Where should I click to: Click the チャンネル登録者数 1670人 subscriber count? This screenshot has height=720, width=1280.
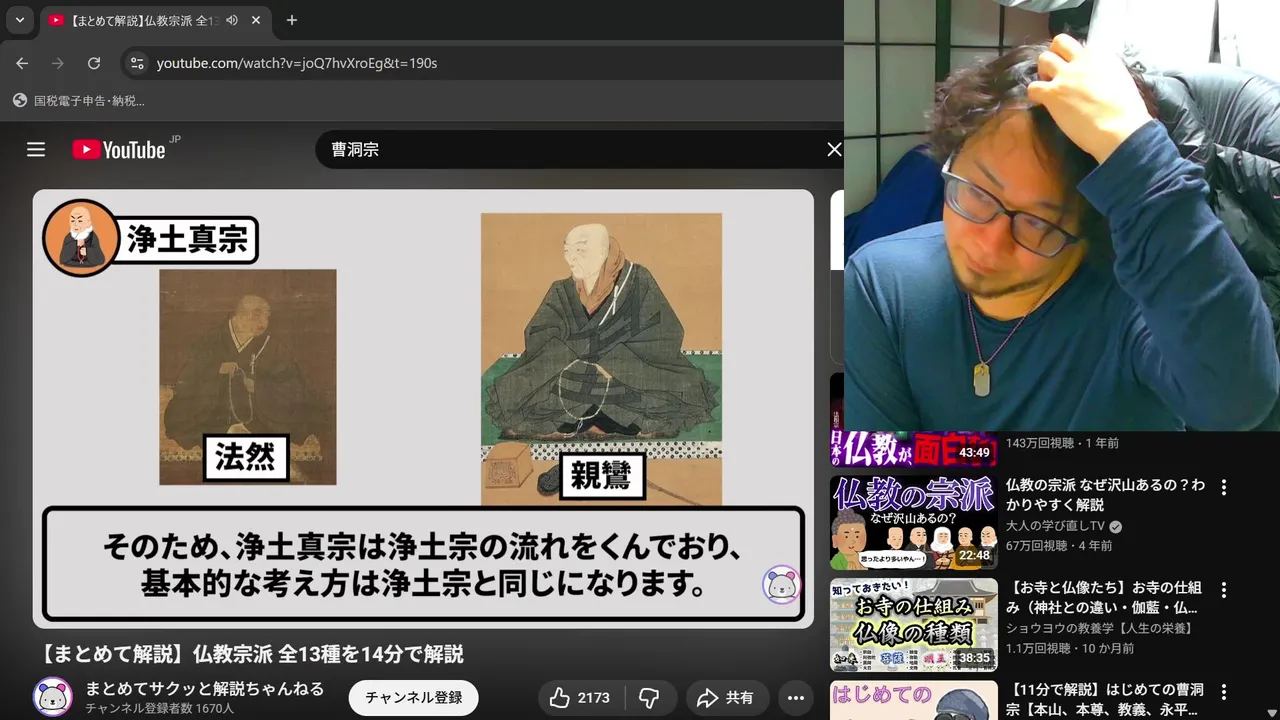coord(159,708)
